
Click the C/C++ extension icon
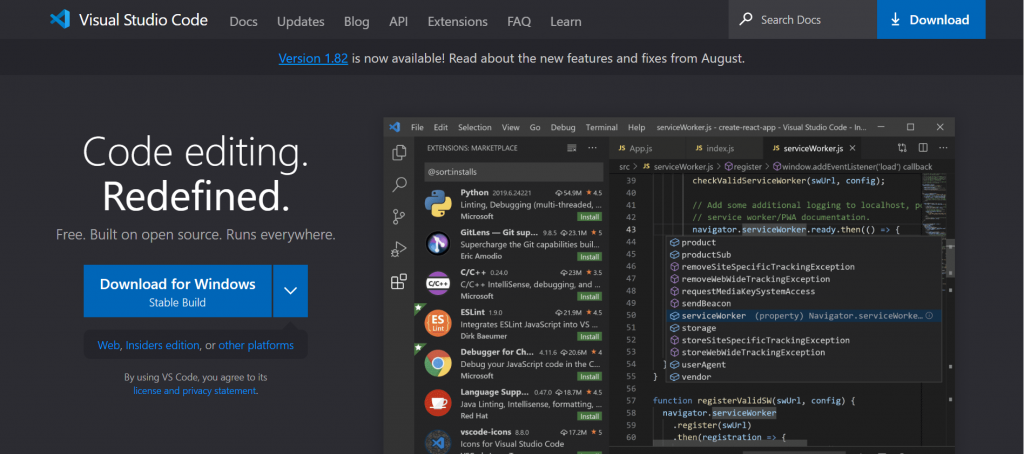click(438, 284)
